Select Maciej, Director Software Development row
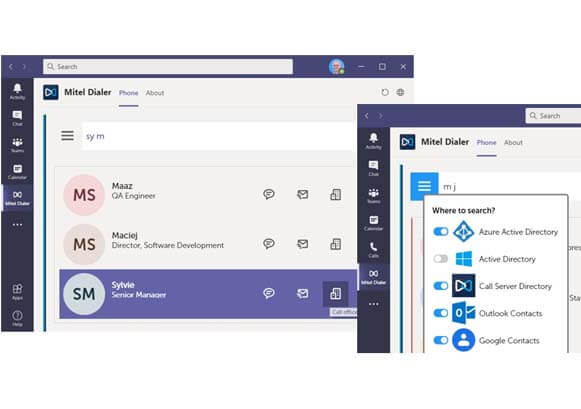Viewport: 581px width, 409px height. tap(208, 244)
